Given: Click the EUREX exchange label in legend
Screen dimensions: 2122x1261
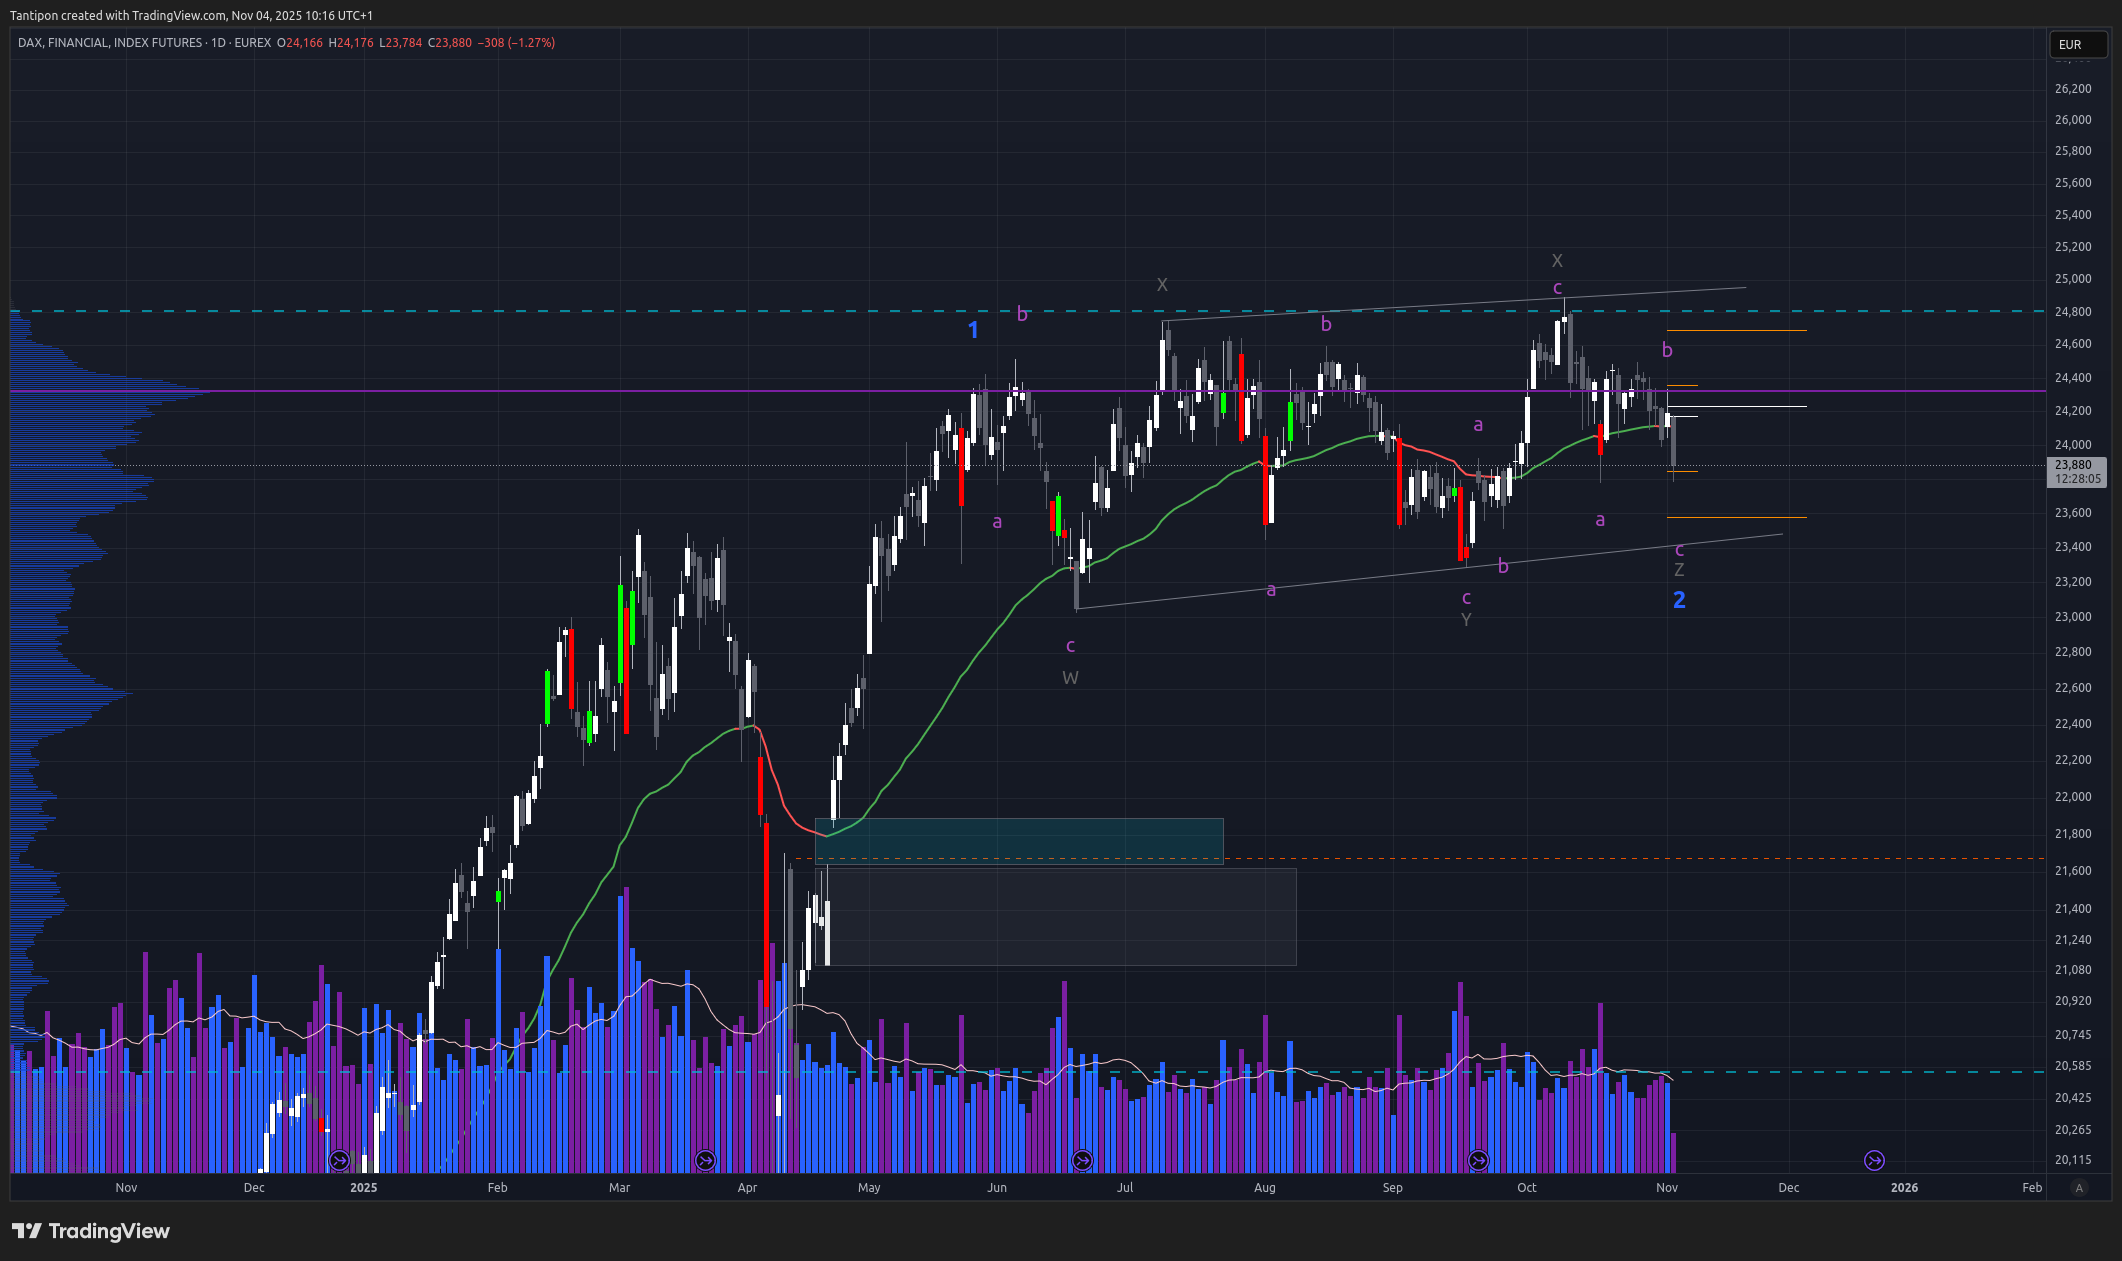Looking at the screenshot, I should click(x=253, y=43).
